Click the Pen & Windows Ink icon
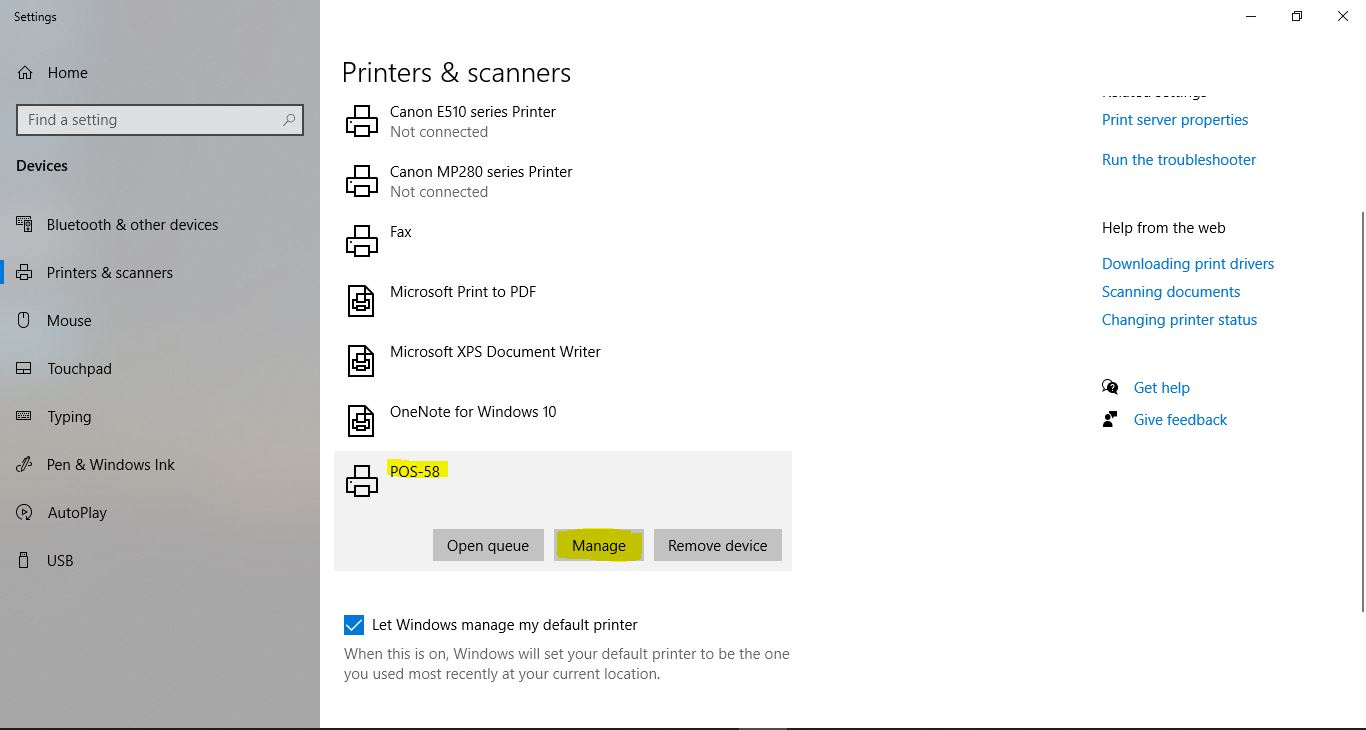Viewport: 1366px width, 730px height. tap(25, 464)
